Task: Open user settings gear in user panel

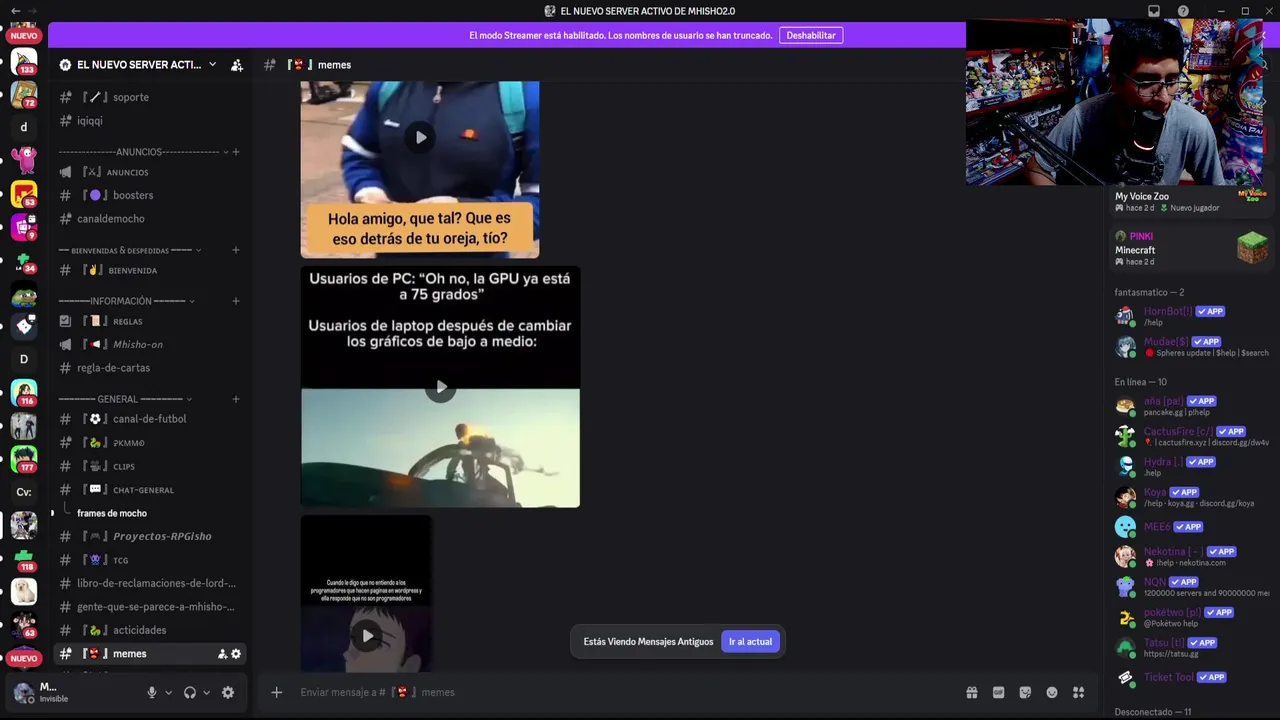Action: (x=228, y=692)
